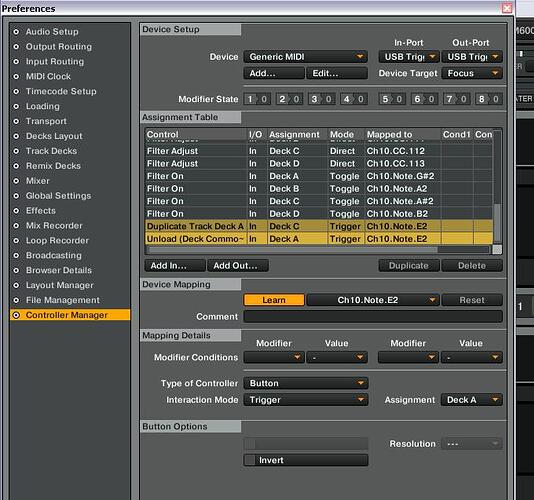Go to MIDI Clock settings
Viewport: 534px width, 500px height.
point(48,76)
